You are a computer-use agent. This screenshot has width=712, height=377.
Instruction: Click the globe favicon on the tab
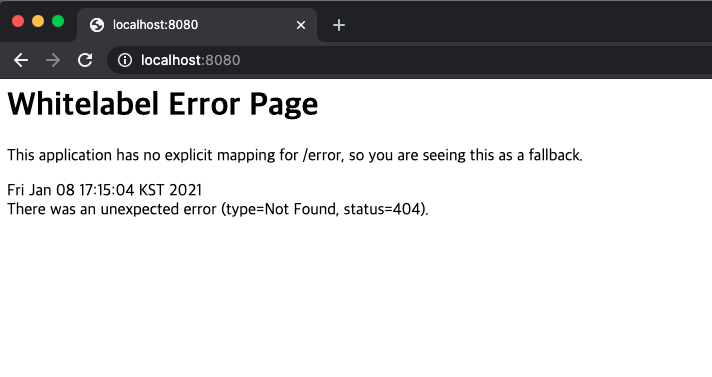(97, 25)
